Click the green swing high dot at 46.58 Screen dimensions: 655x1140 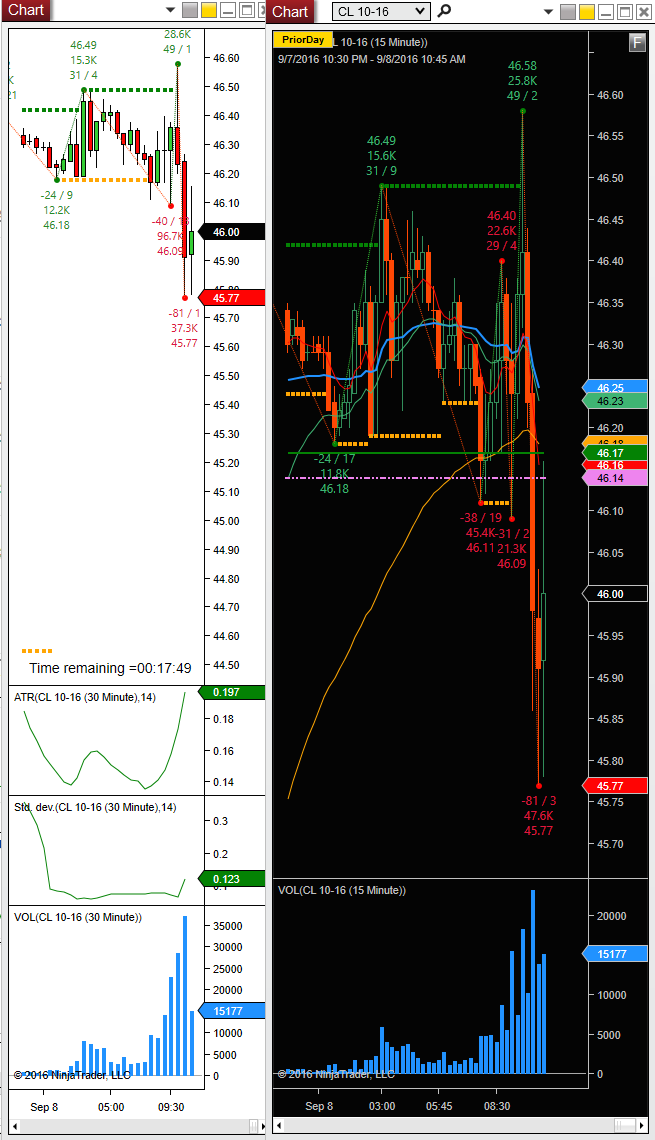point(523,111)
